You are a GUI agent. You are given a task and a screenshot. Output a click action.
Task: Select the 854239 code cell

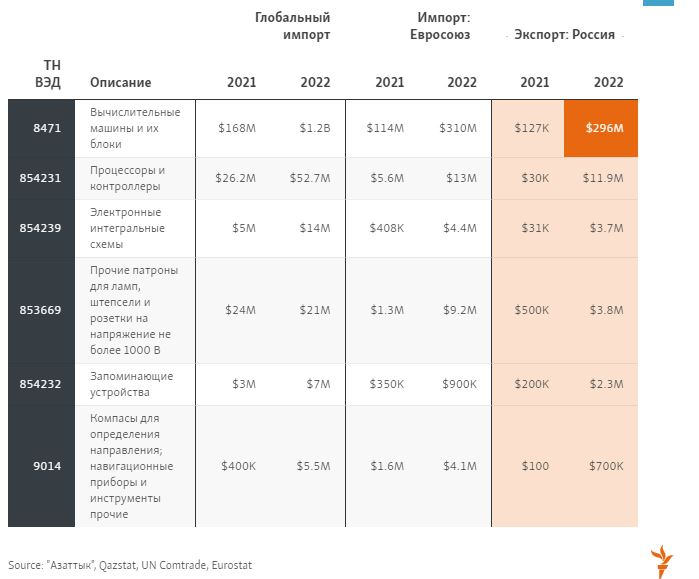click(x=41, y=228)
